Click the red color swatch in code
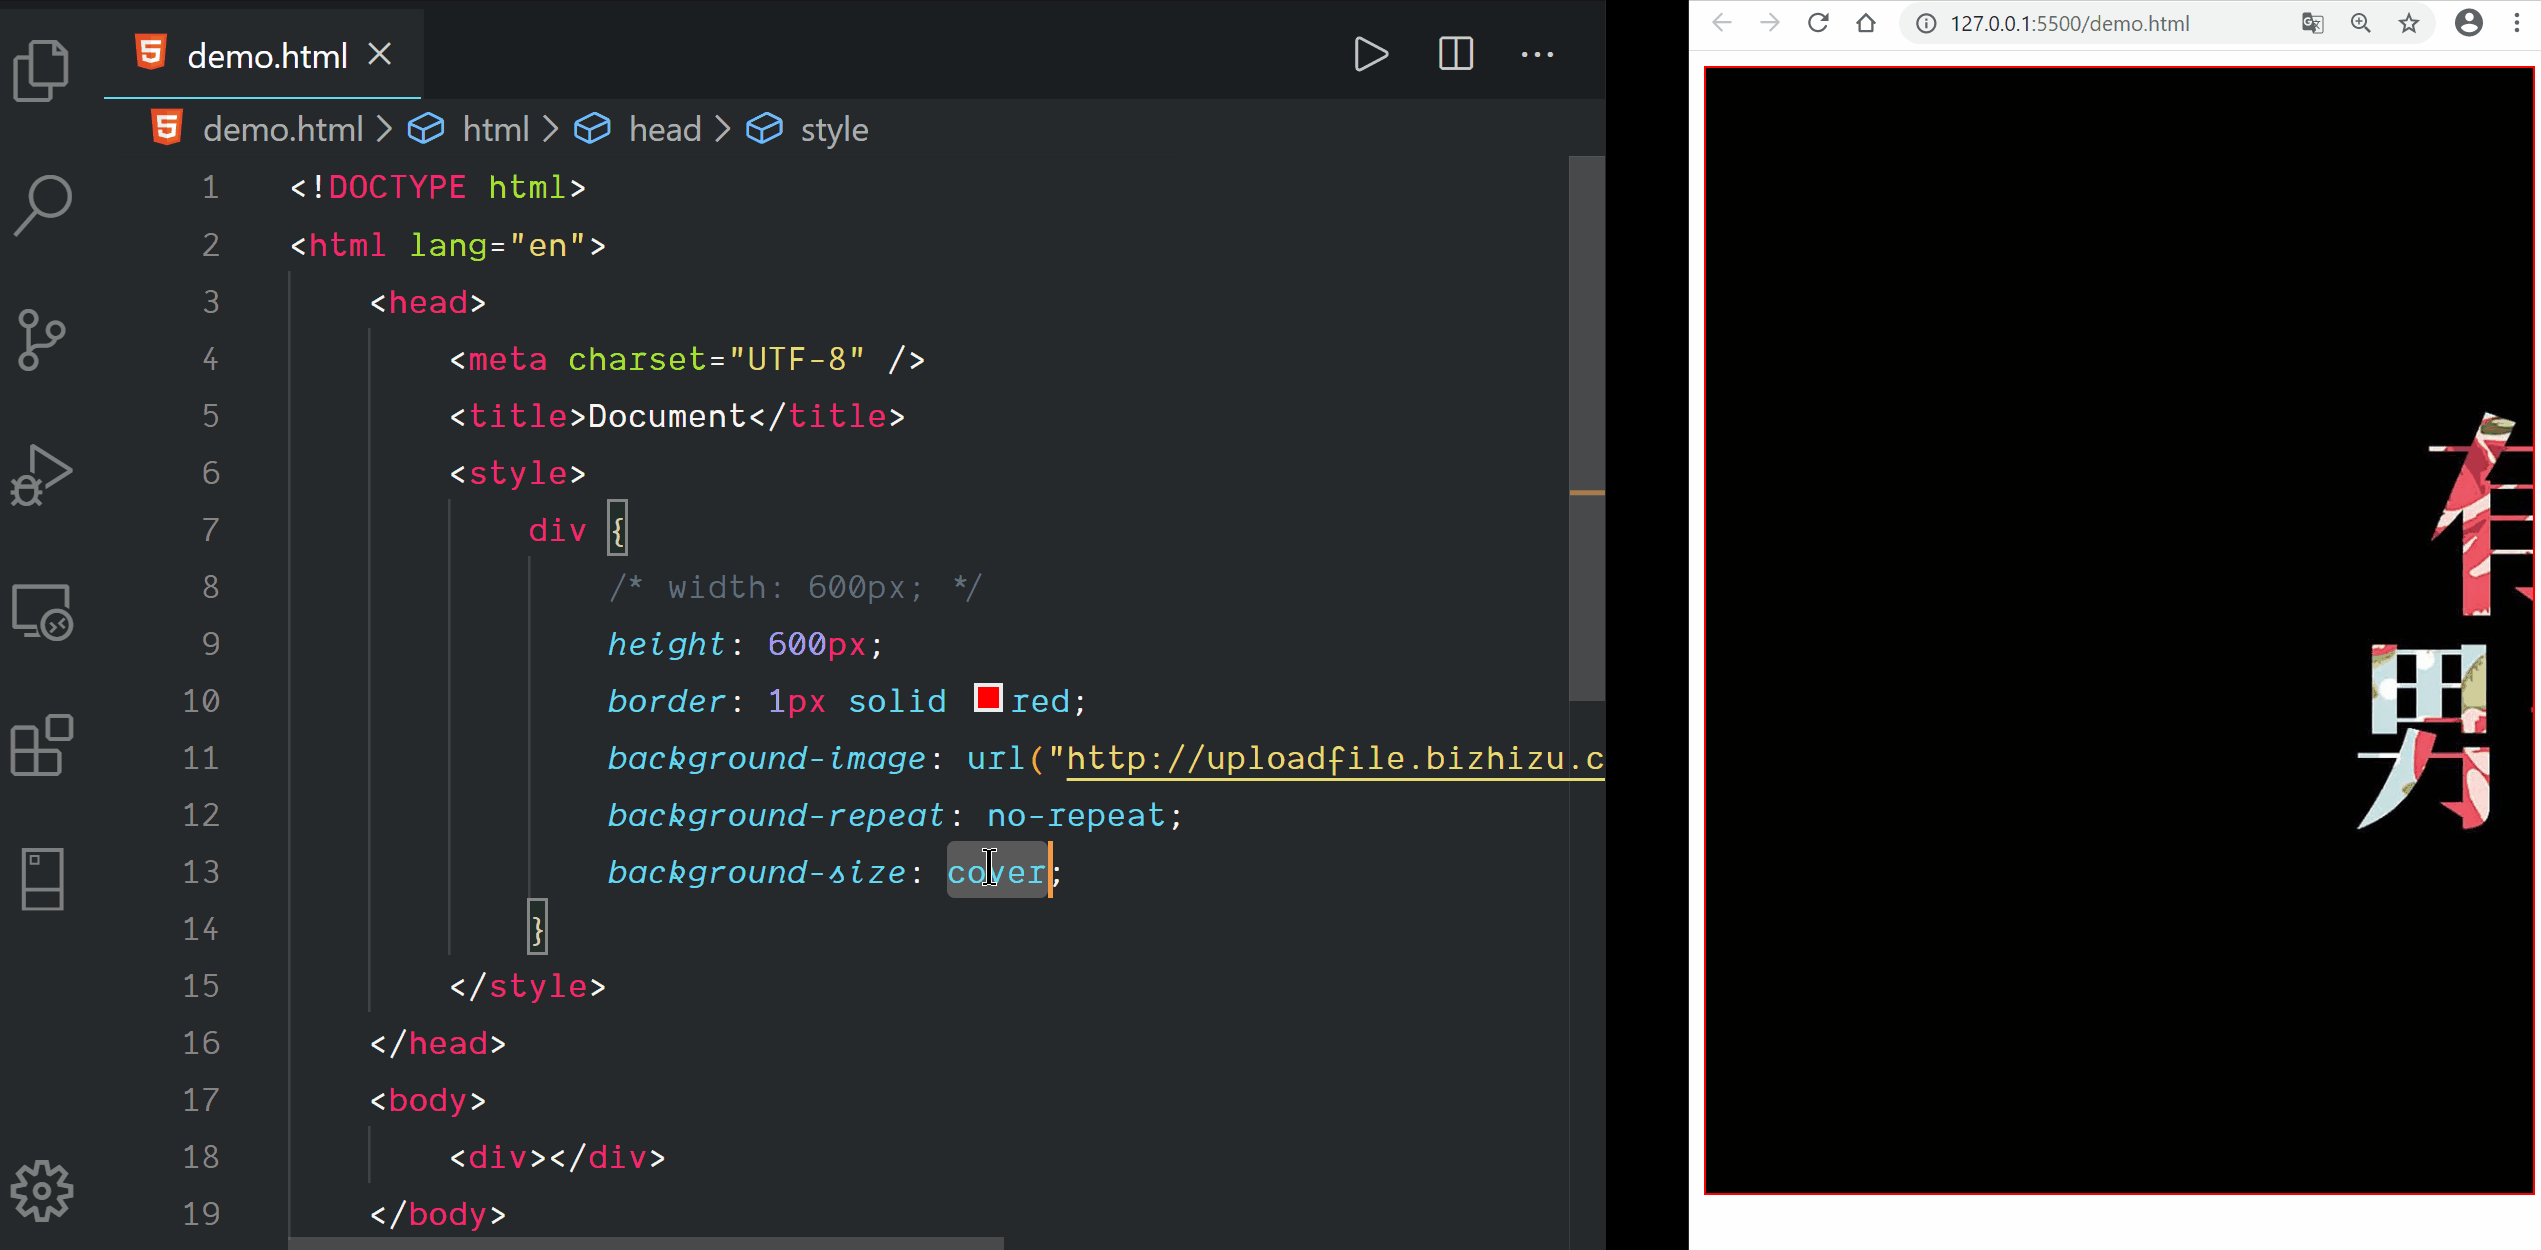2541x1250 pixels. (x=987, y=698)
